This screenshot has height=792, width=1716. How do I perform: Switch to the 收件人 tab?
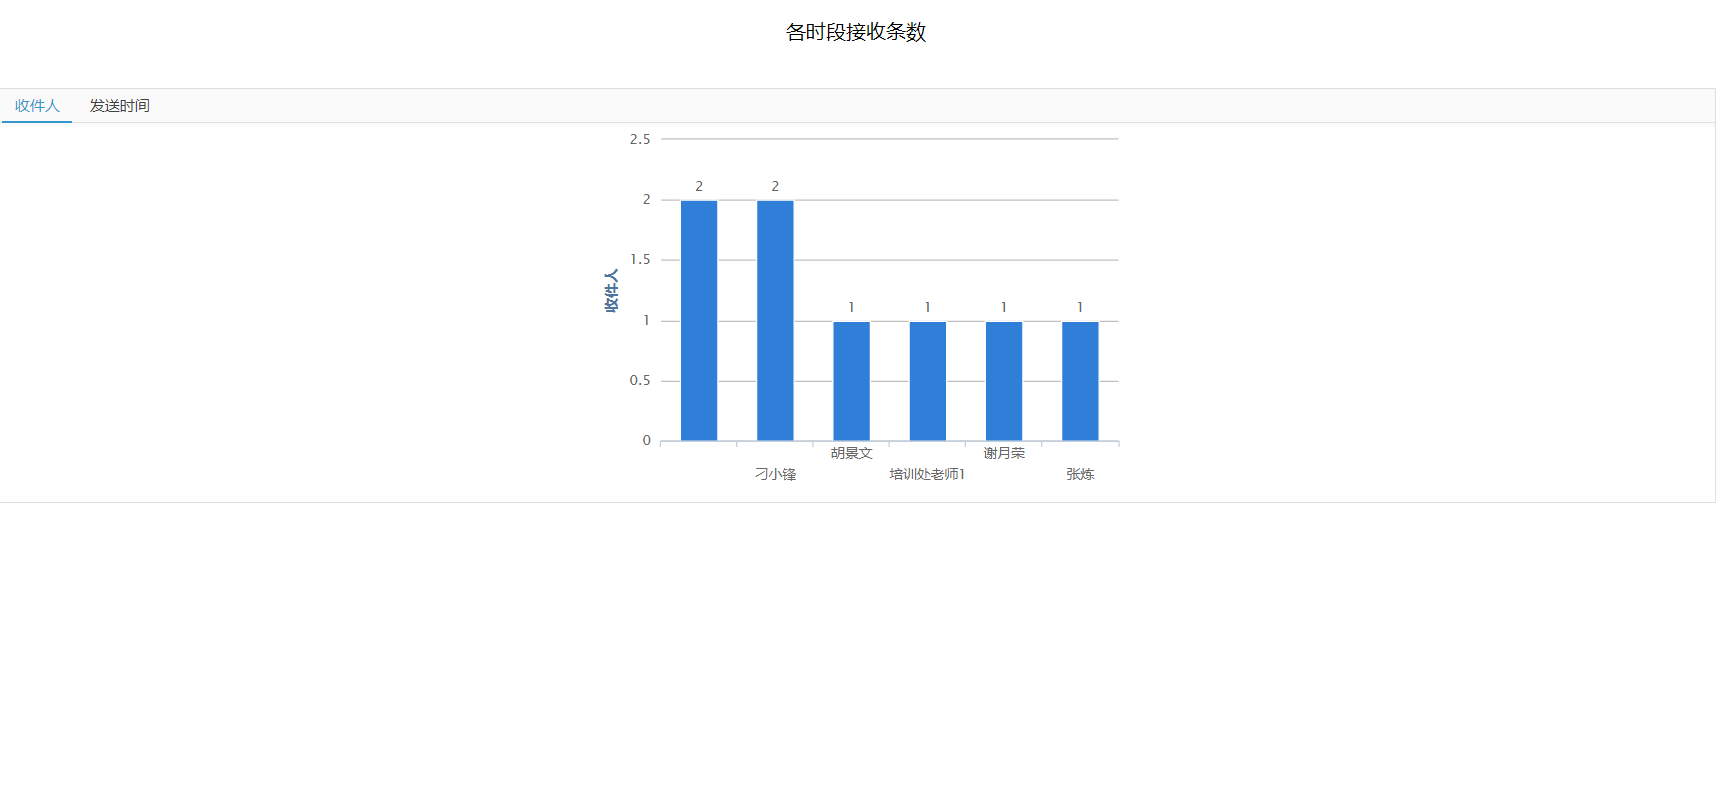click(x=37, y=106)
